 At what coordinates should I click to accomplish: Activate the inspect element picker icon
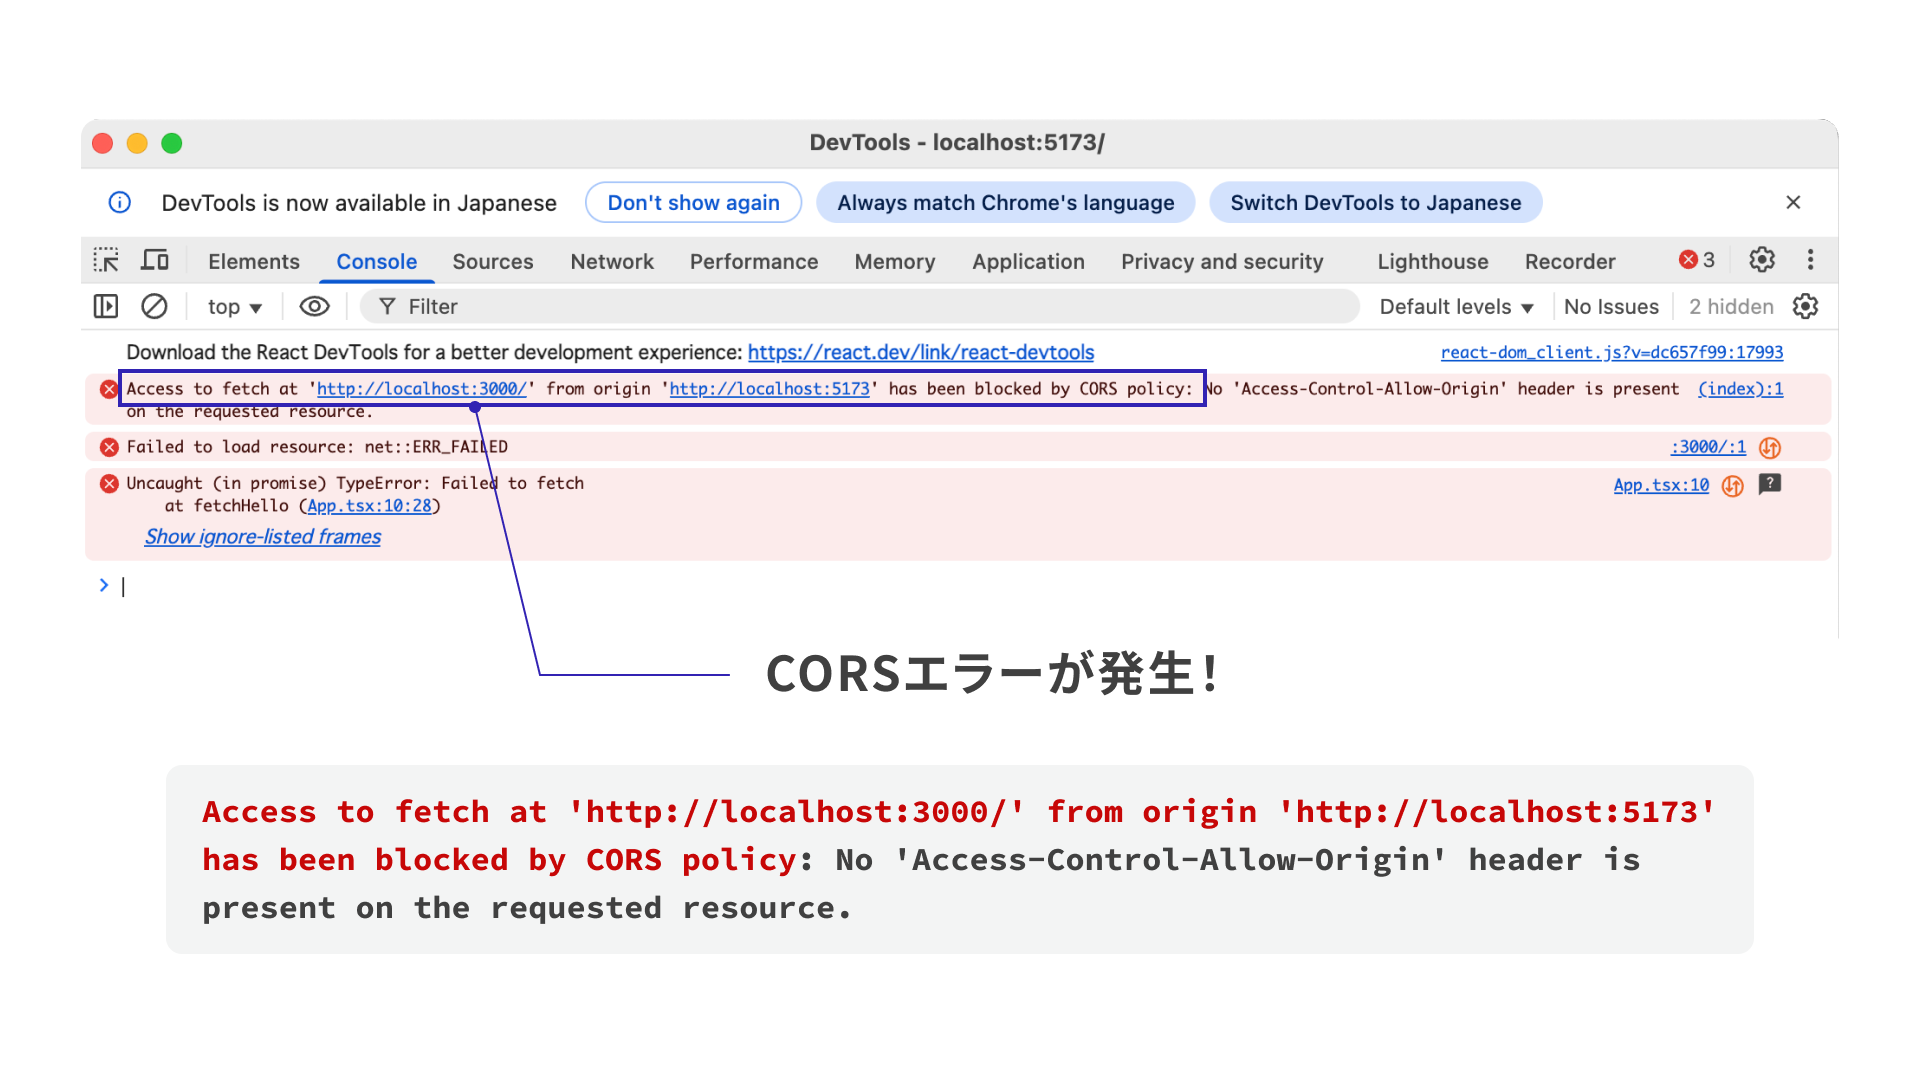click(106, 261)
